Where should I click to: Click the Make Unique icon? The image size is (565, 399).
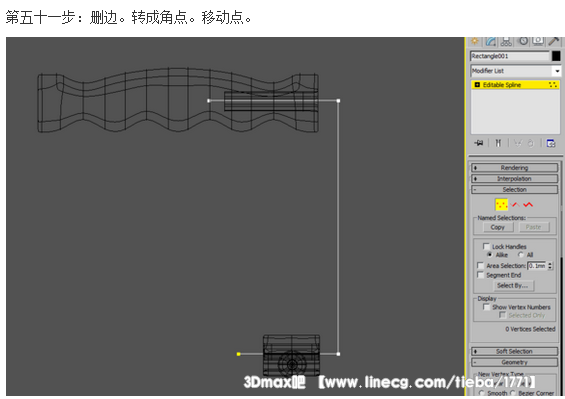518,143
